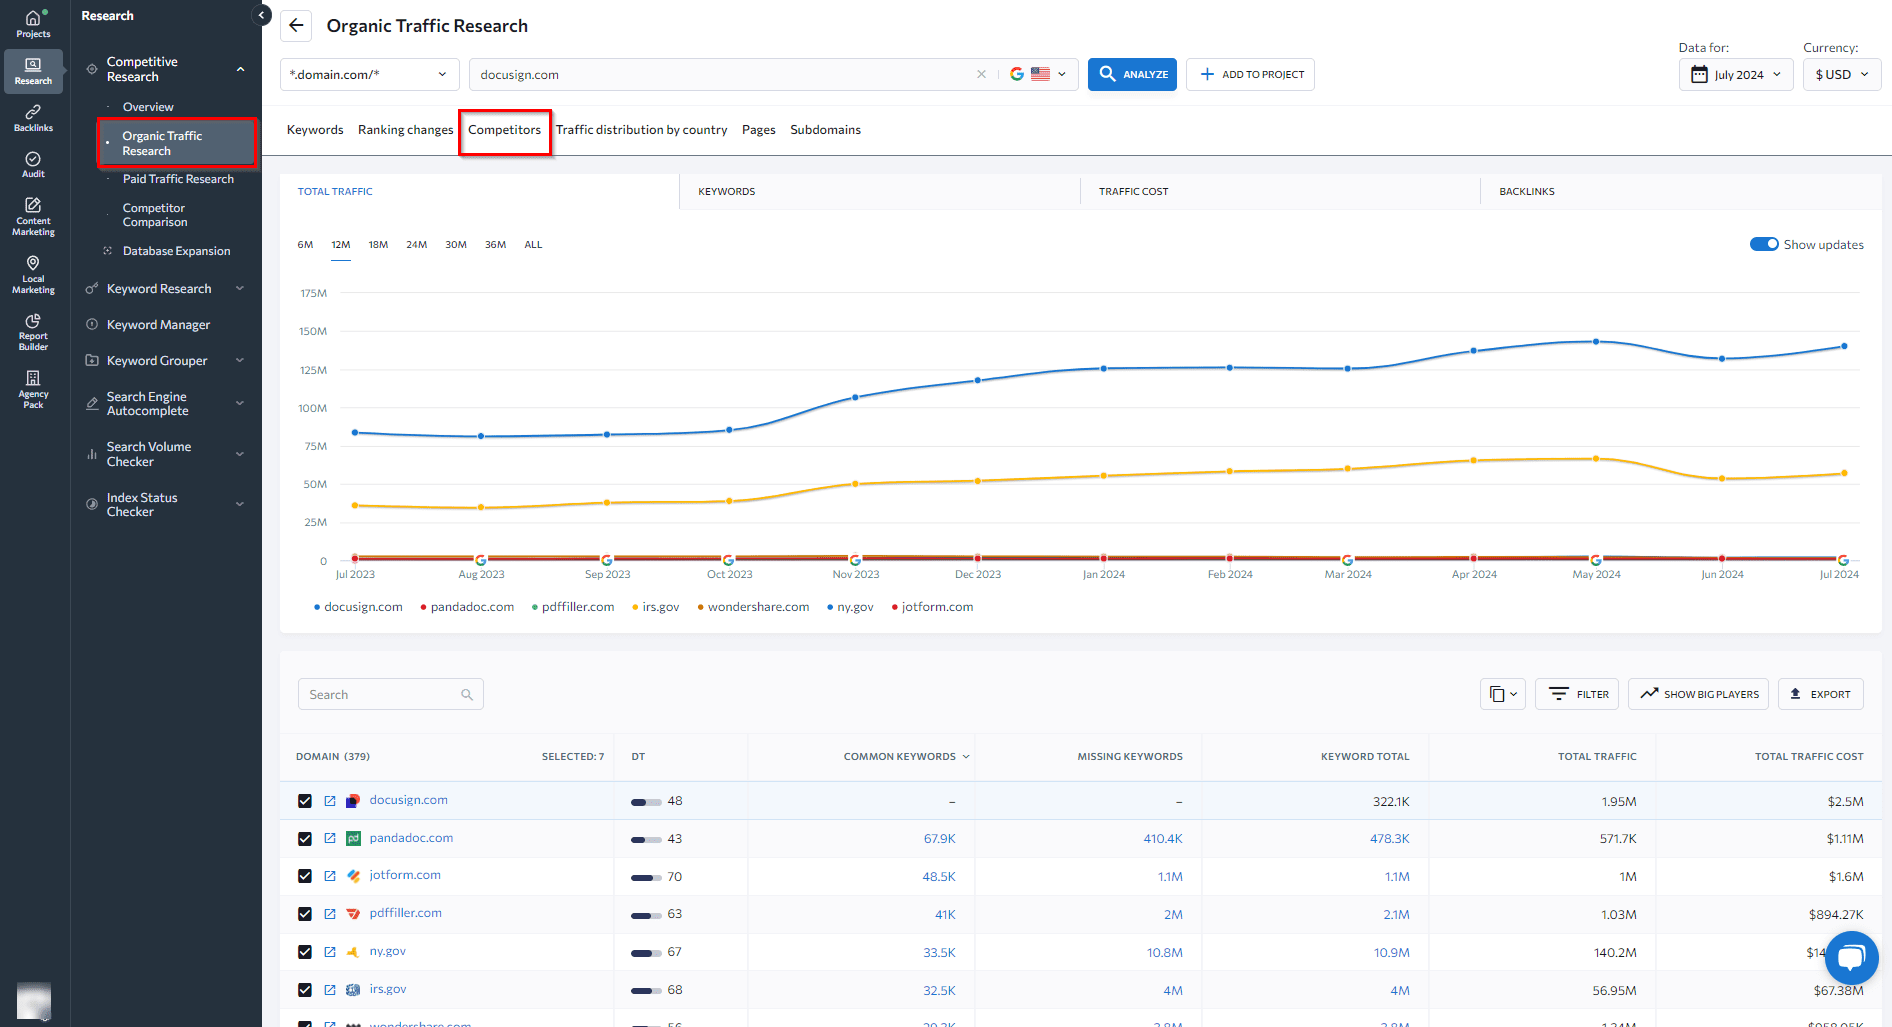Click the search magnifier icon in table search
Image resolution: width=1892 pixels, height=1027 pixels.
pos(467,695)
